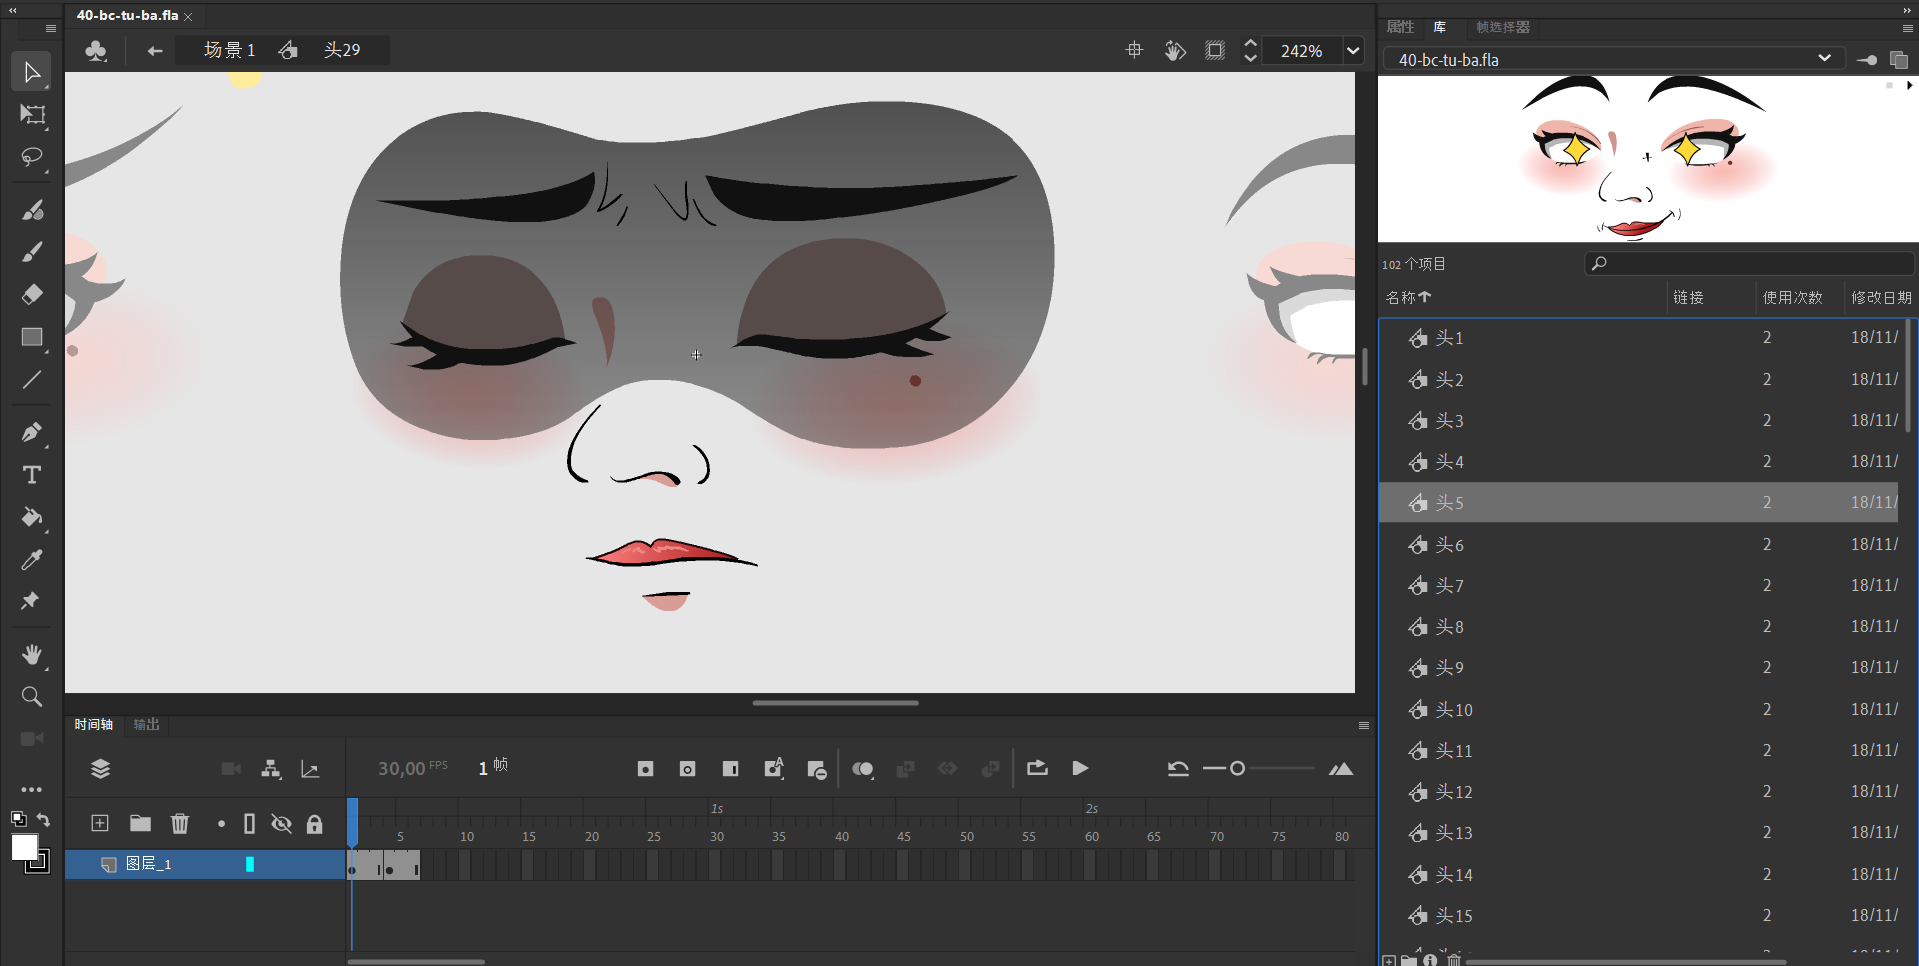Image resolution: width=1919 pixels, height=966 pixels.
Task: Pick the Paint Bucket tool
Action: [x=32, y=517]
